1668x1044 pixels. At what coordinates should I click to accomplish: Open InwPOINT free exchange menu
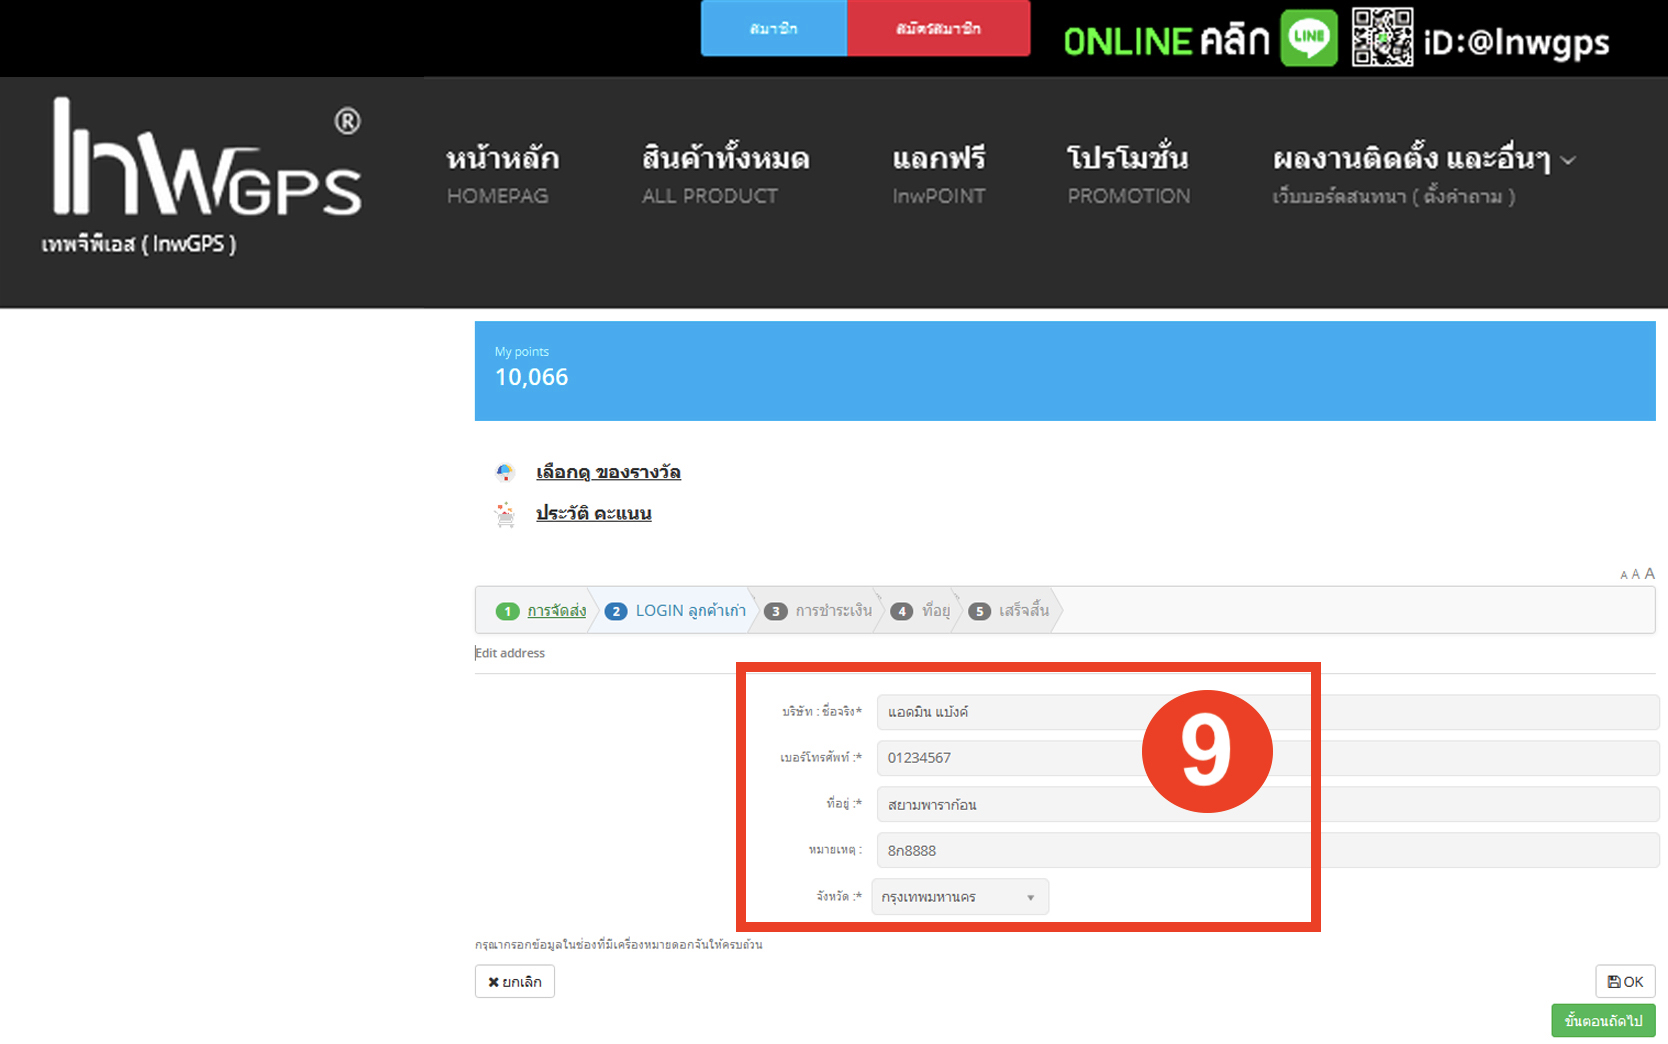click(938, 175)
